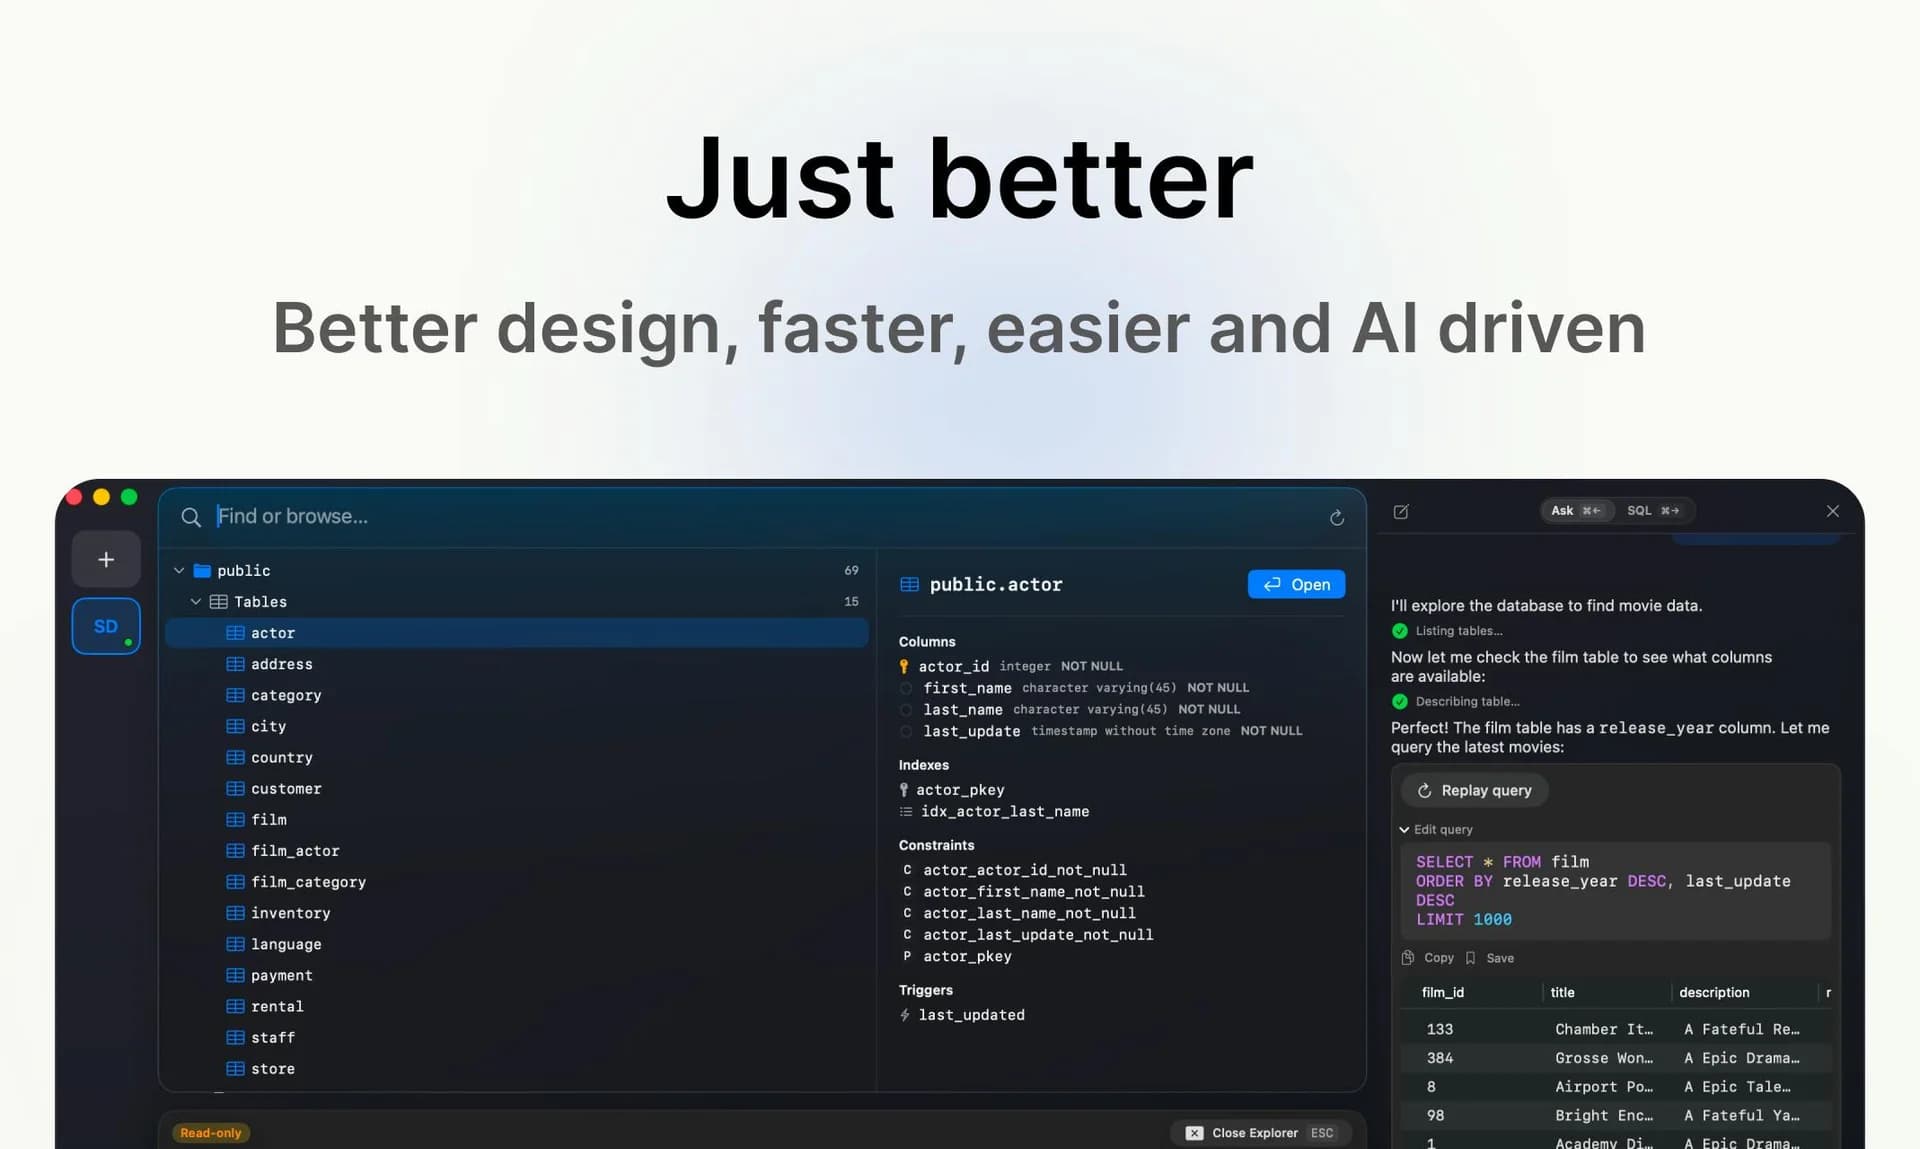The width and height of the screenshot is (1920, 1149).
Task: Select the payment table
Action: coord(516,975)
